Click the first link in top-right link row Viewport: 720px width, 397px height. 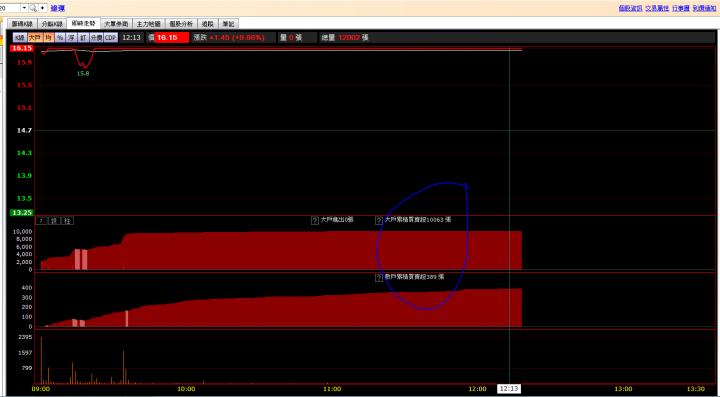coord(630,8)
